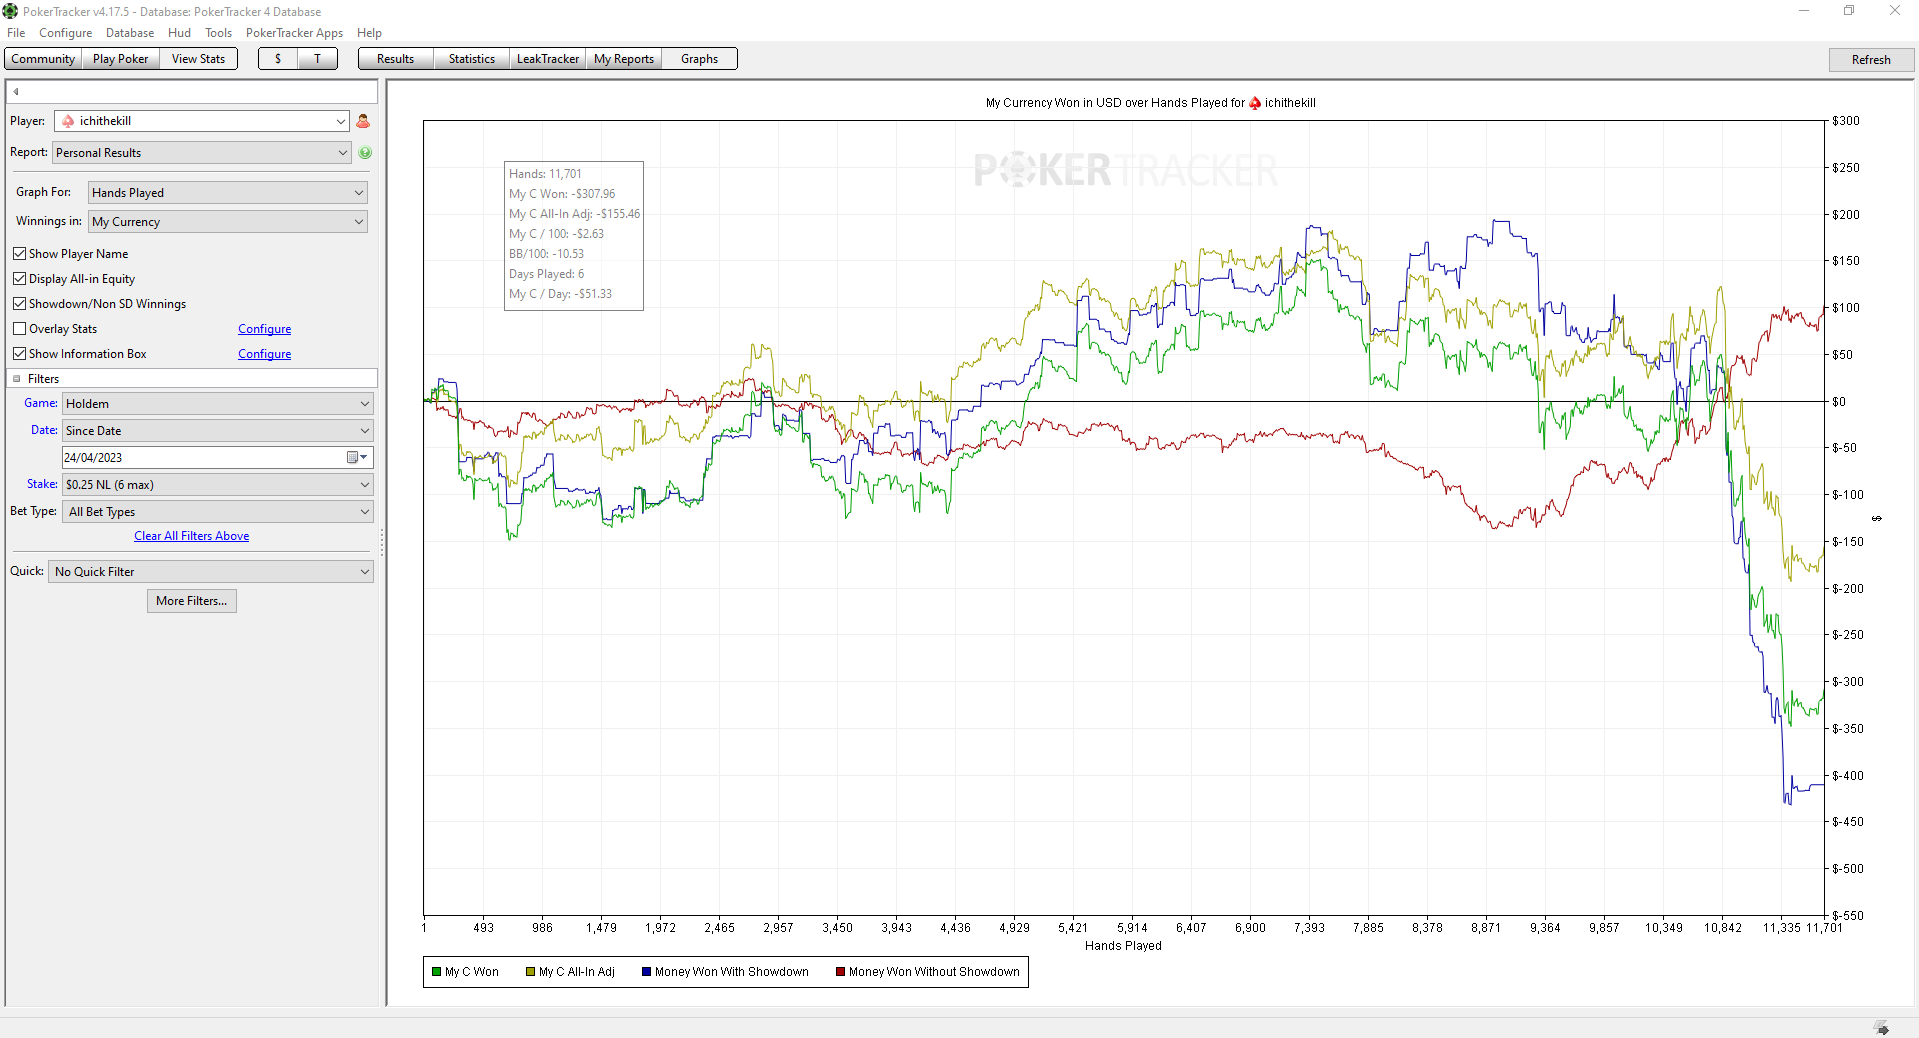Toggle the Show Player Name checkbox

pos(19,254)
